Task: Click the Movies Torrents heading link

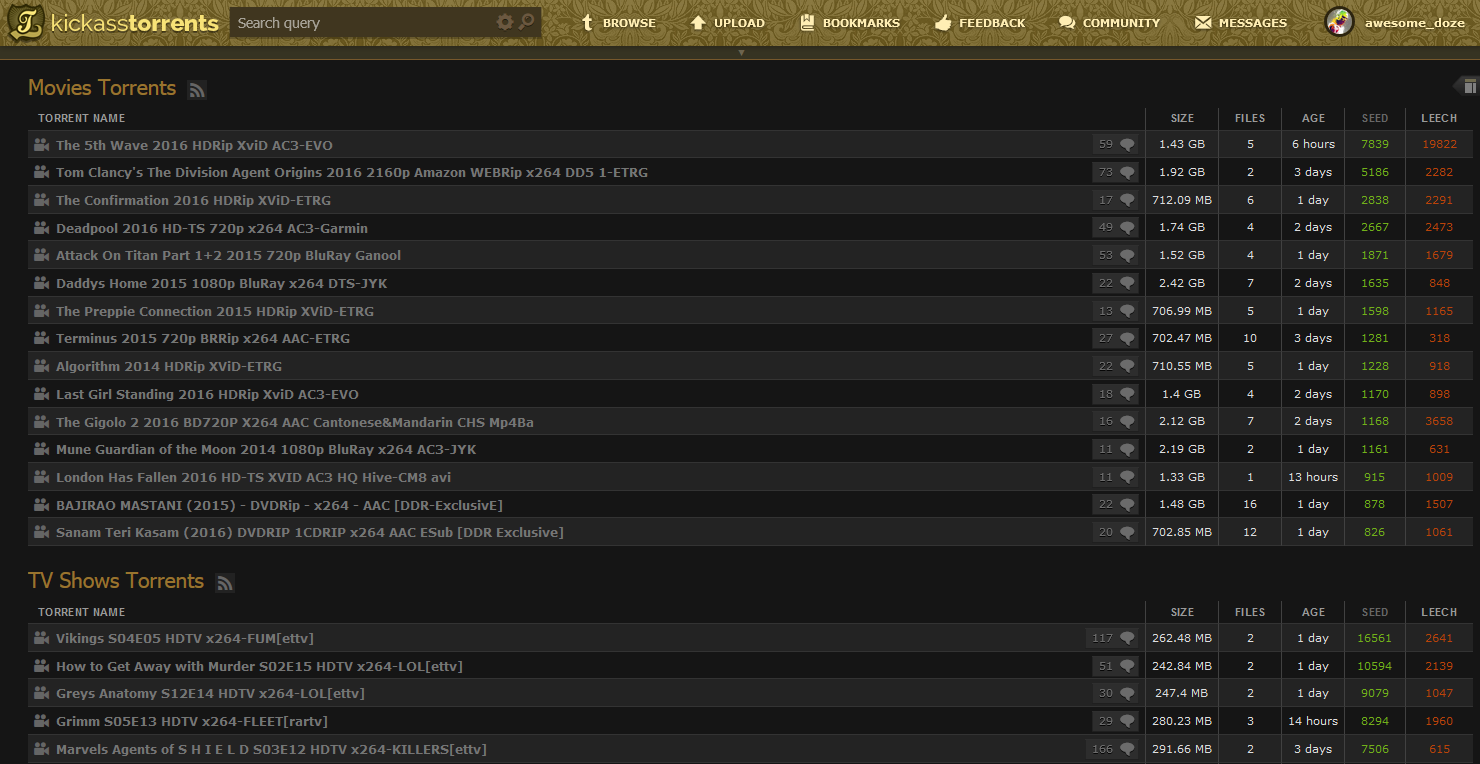Action: click(x=102, y=88)
